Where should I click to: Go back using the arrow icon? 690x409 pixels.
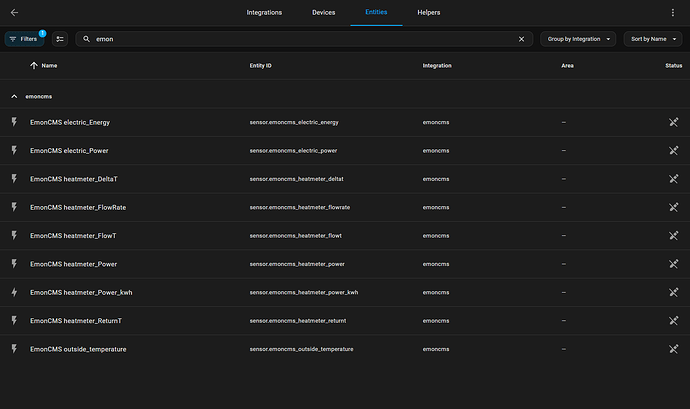[x=14, y=12]
